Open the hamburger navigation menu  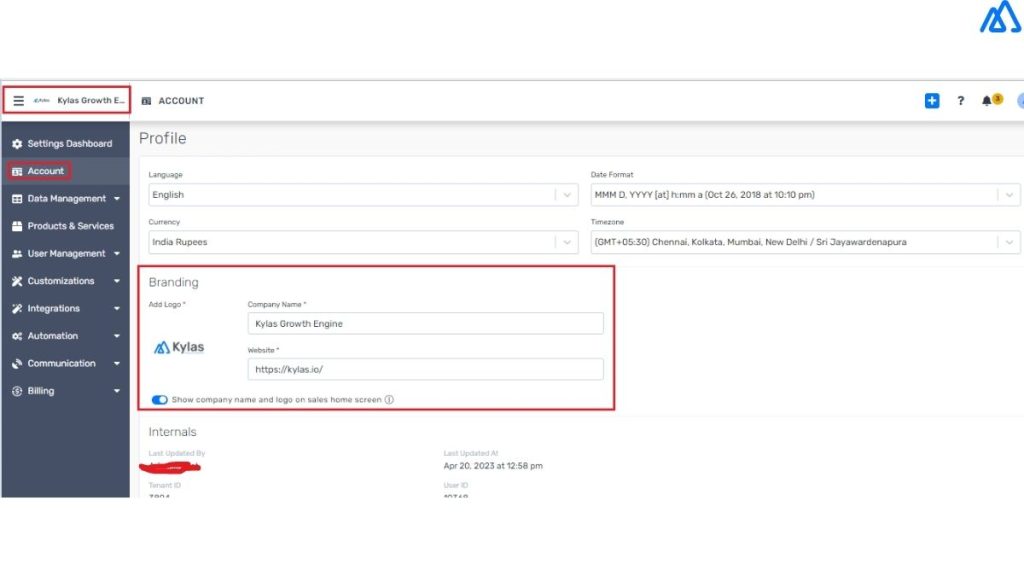[x=18, y=101]
